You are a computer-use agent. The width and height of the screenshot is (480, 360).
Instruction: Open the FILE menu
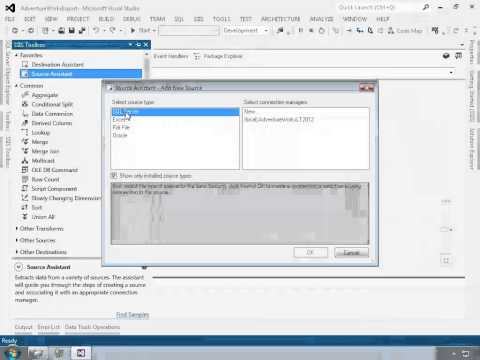tap(10, 19)
